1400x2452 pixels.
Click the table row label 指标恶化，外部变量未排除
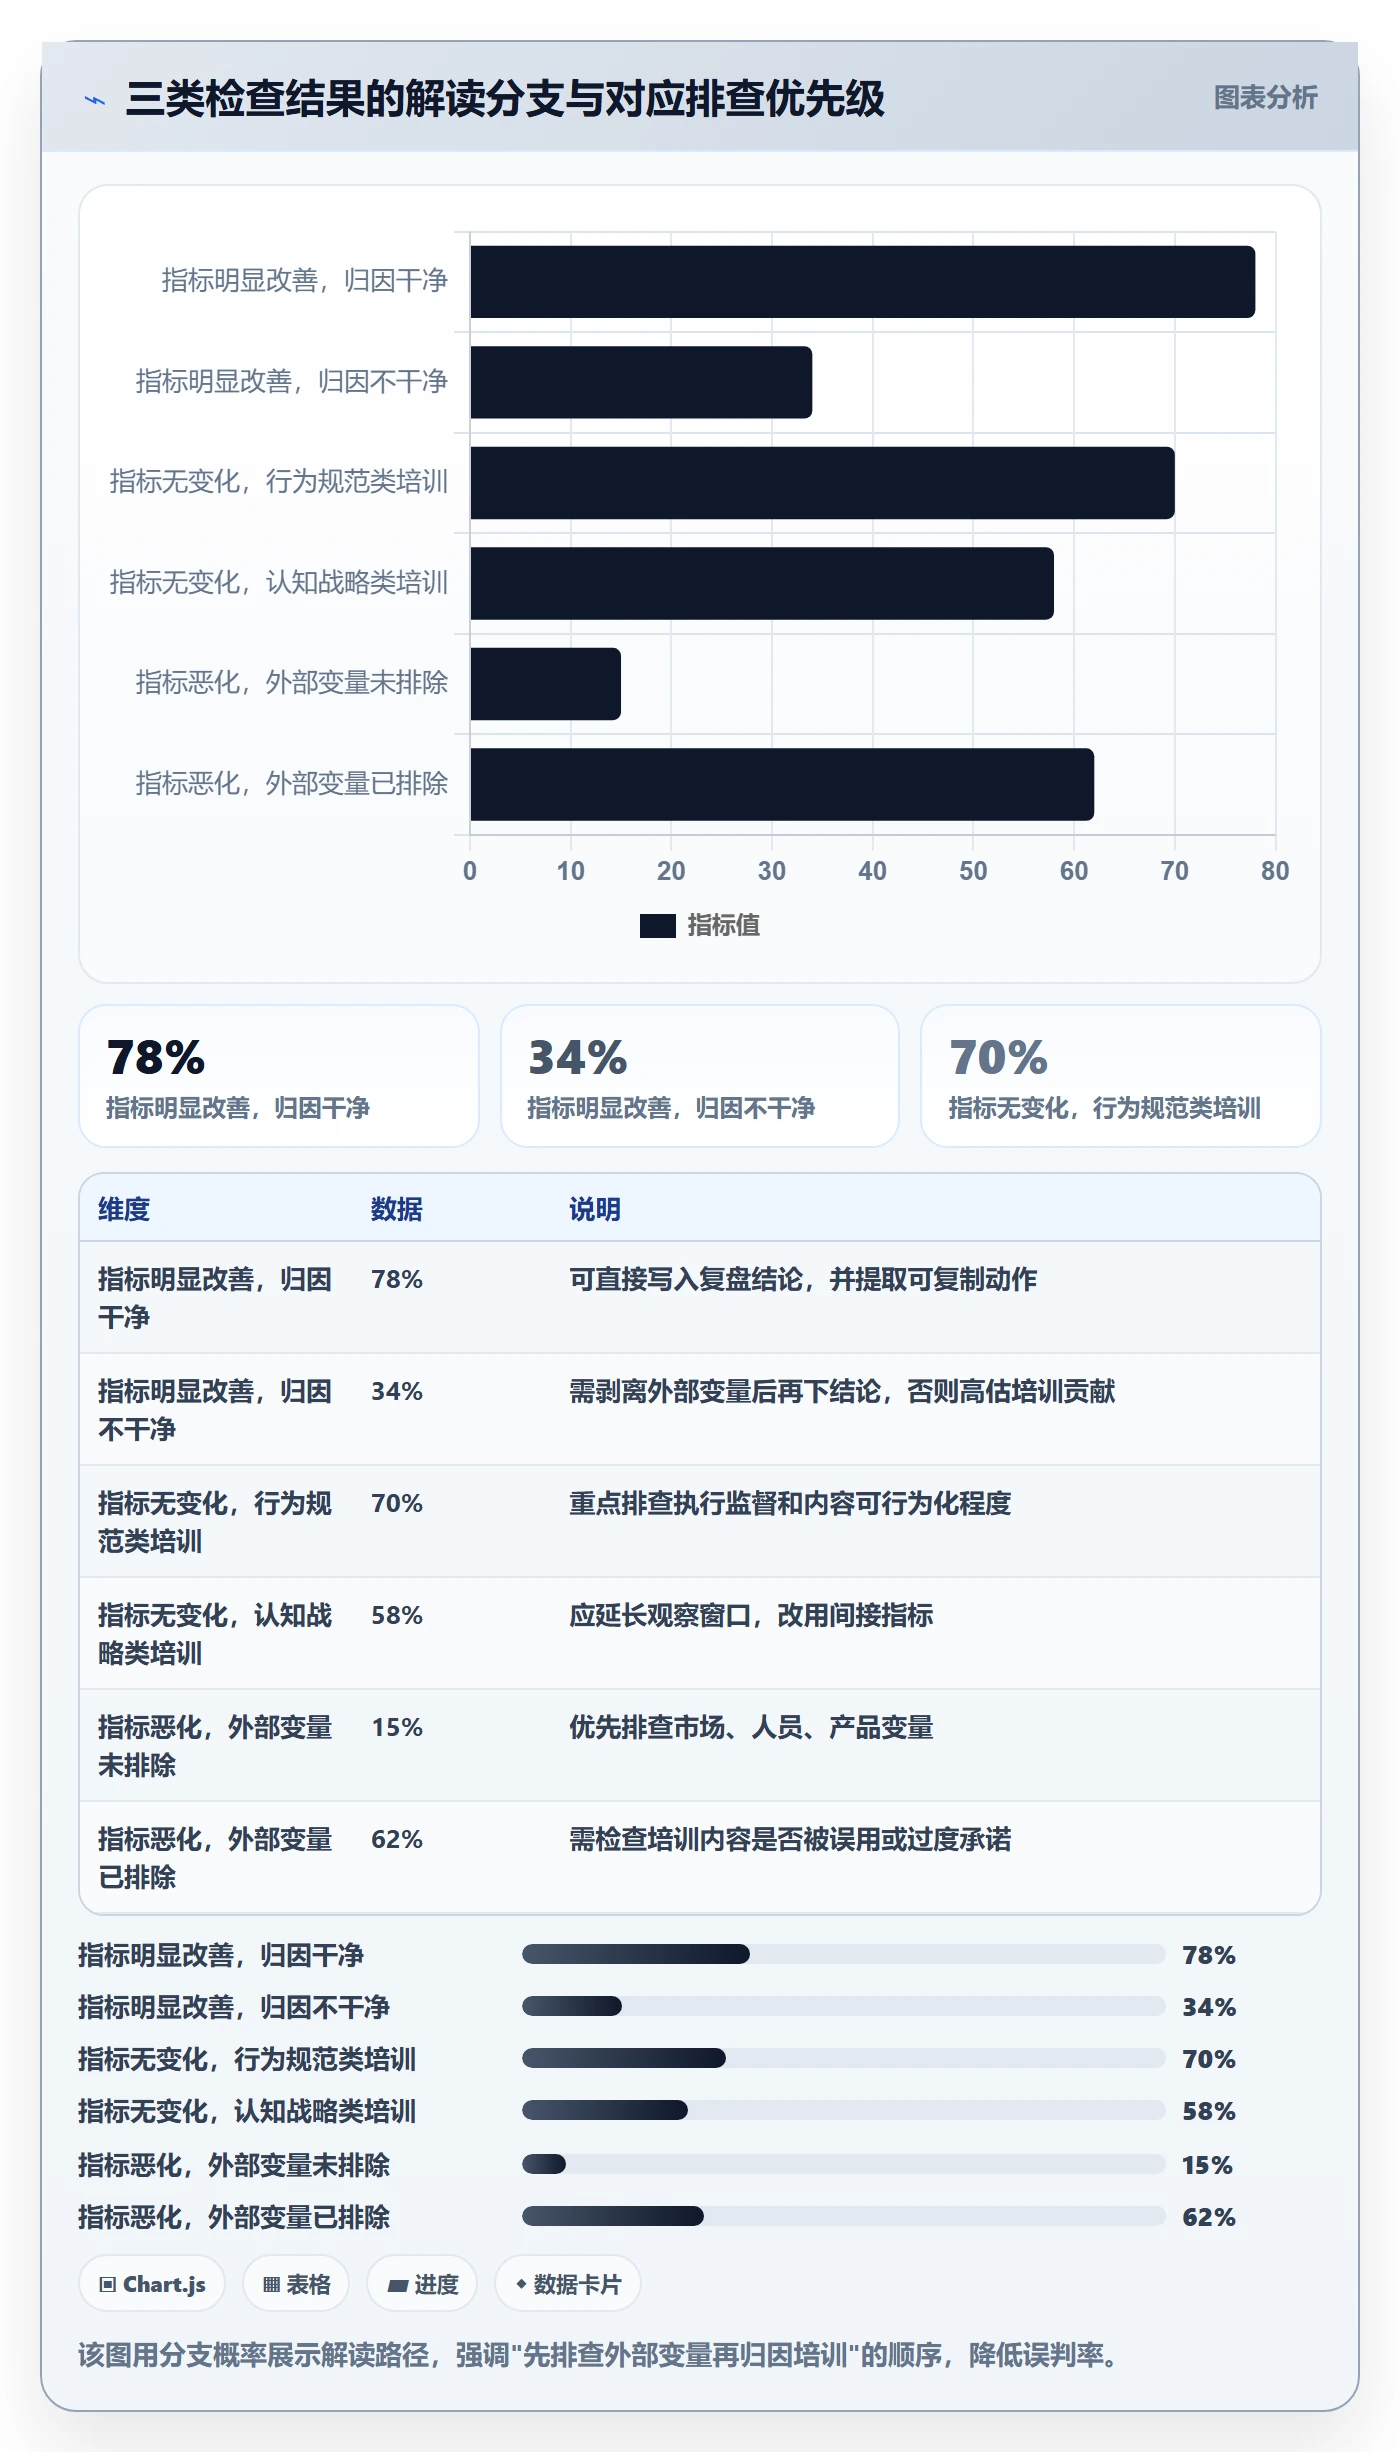[x=215, y=1746]
